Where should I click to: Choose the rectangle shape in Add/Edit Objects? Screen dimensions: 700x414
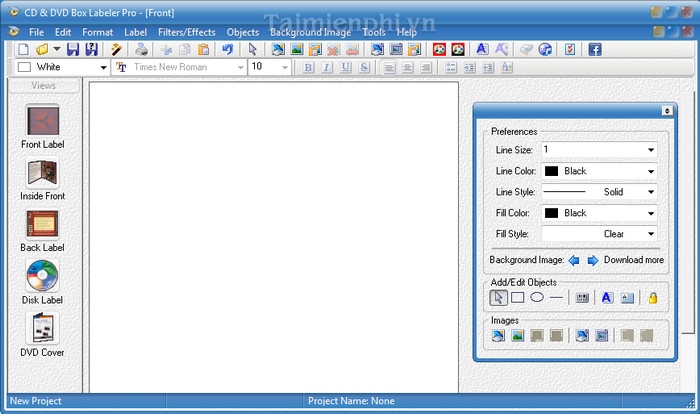click(x=517, y=297)
